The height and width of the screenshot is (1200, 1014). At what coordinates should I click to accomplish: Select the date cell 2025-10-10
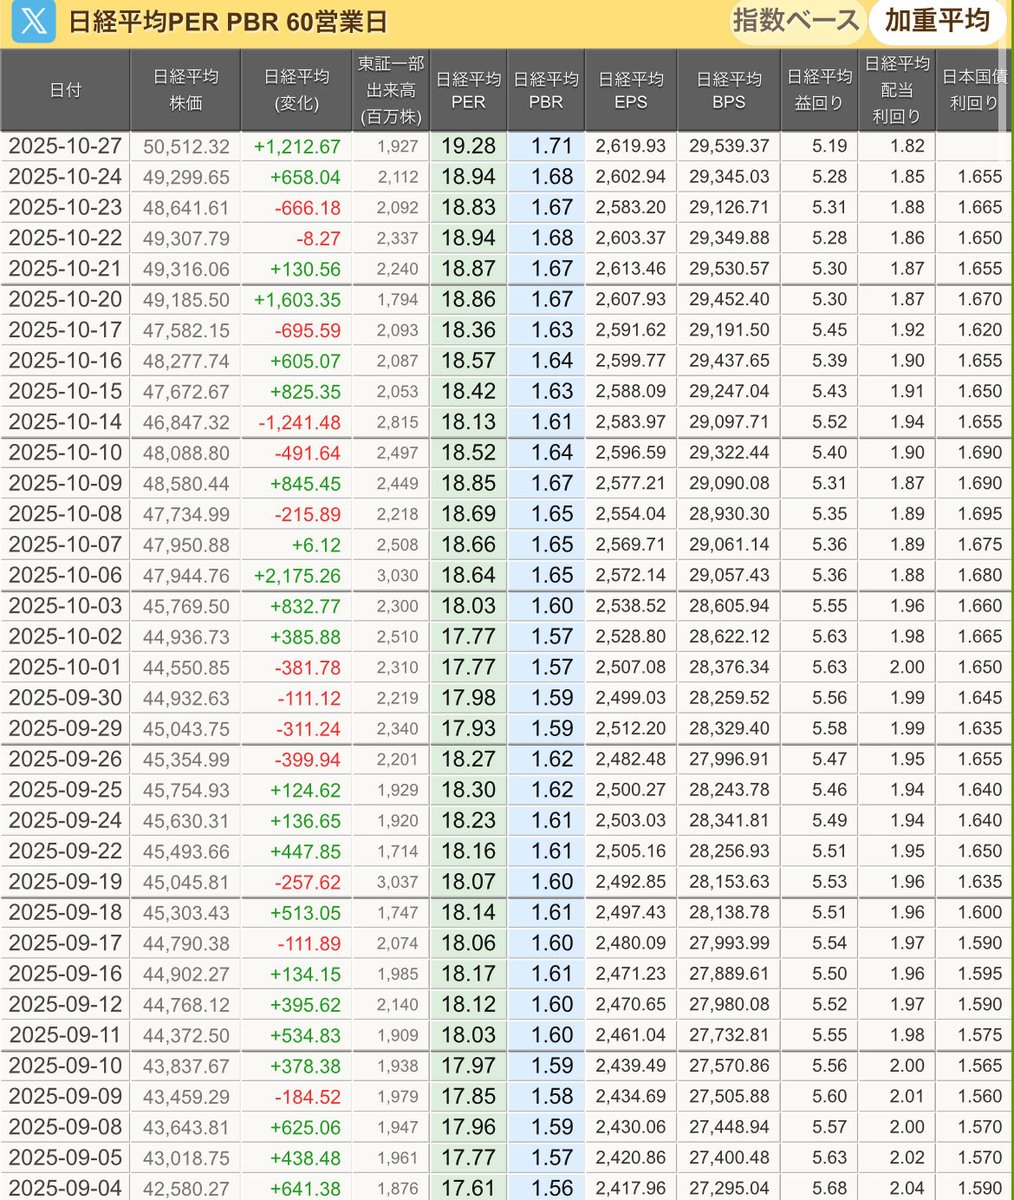click(65, 453)
